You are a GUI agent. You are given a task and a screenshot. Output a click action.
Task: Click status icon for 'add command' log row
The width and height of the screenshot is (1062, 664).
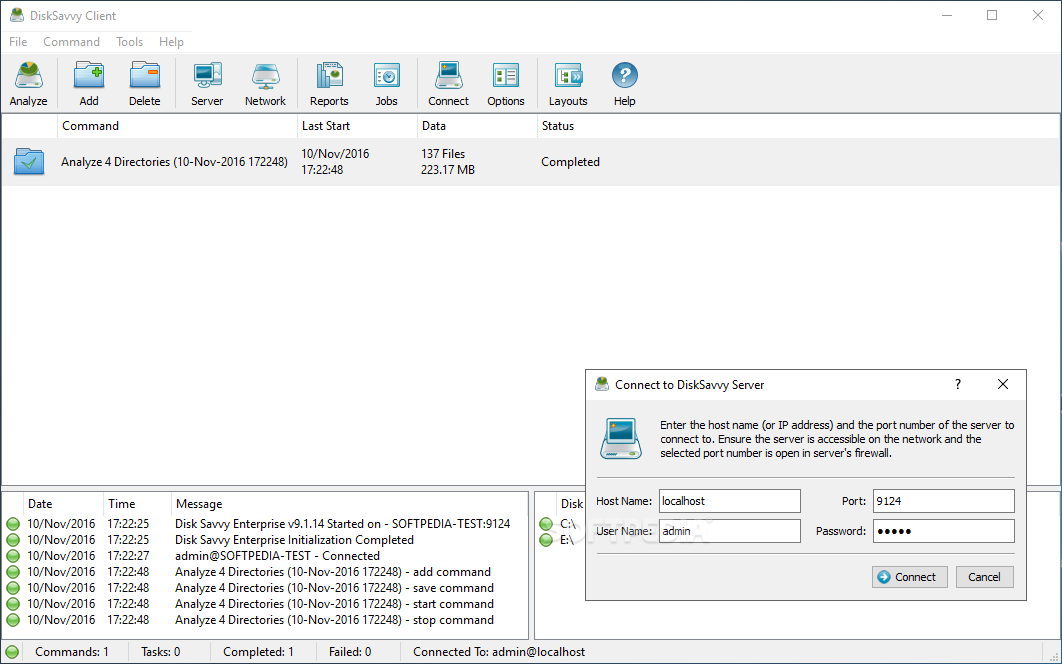click(13, 572)
